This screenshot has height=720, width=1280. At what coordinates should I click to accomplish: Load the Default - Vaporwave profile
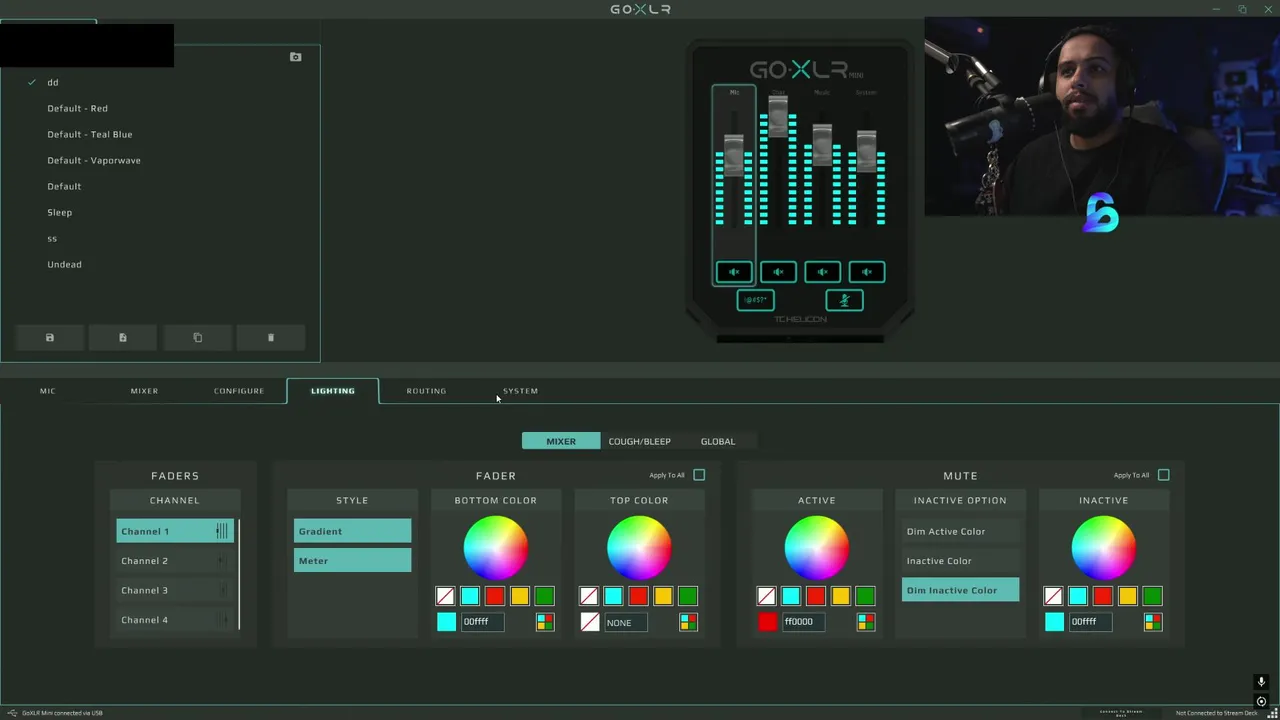click(x=93, y=160)
